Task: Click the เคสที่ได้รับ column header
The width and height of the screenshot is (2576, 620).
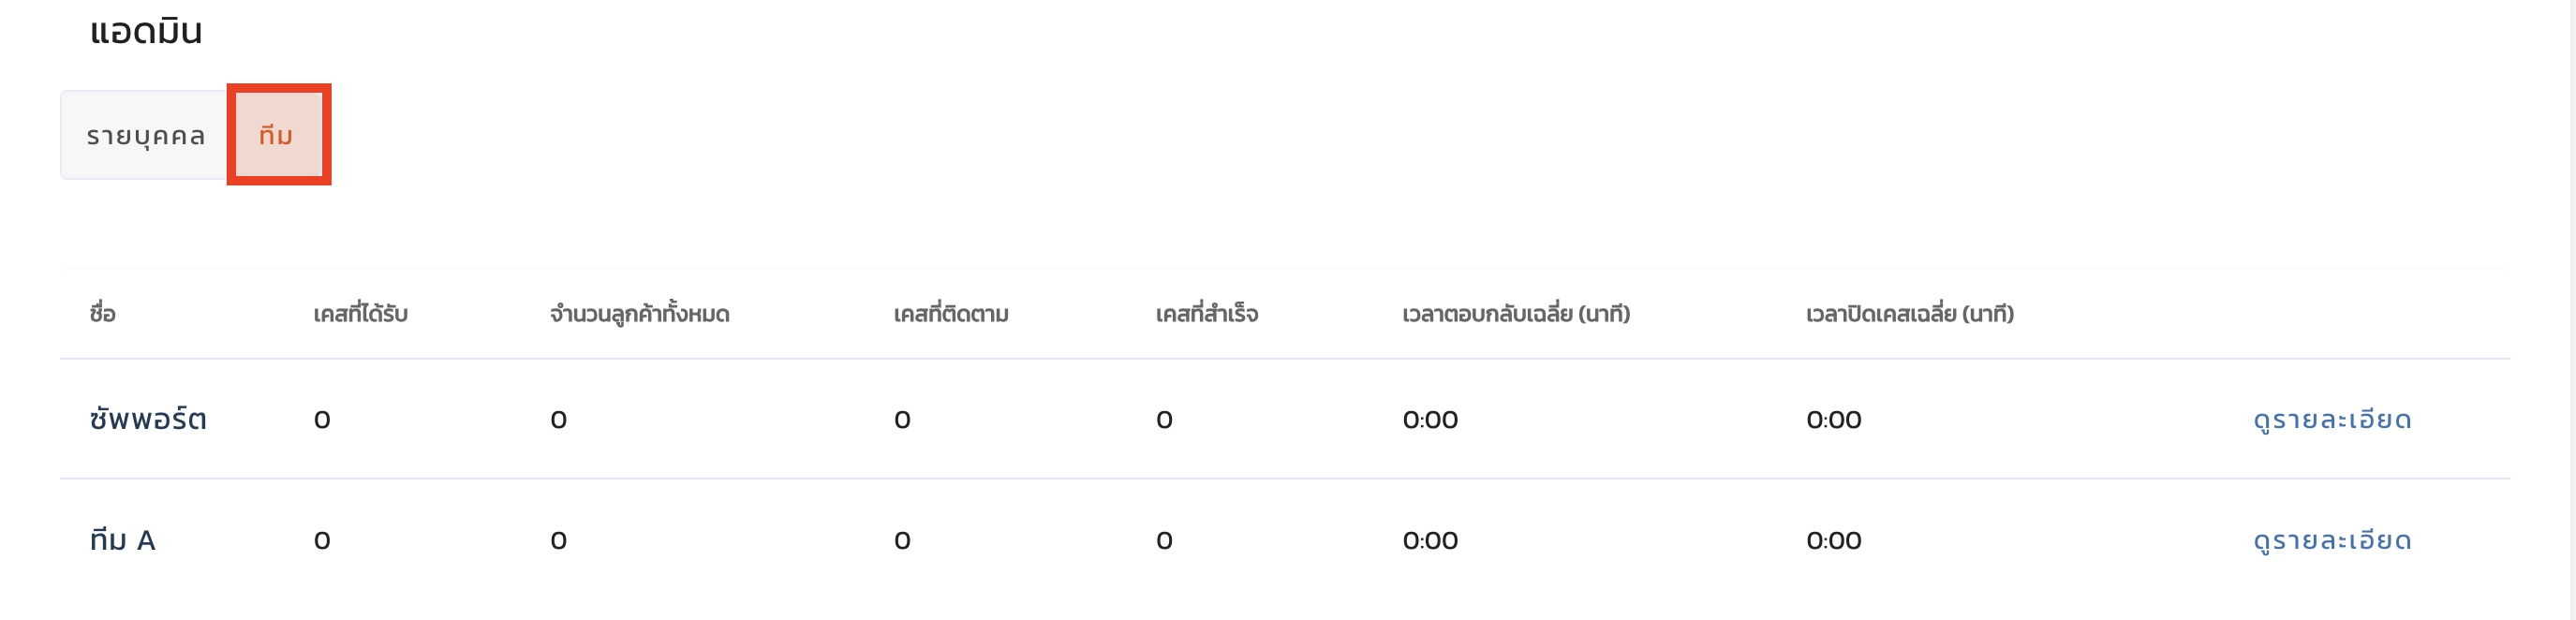Action: (x=360, y=314)
